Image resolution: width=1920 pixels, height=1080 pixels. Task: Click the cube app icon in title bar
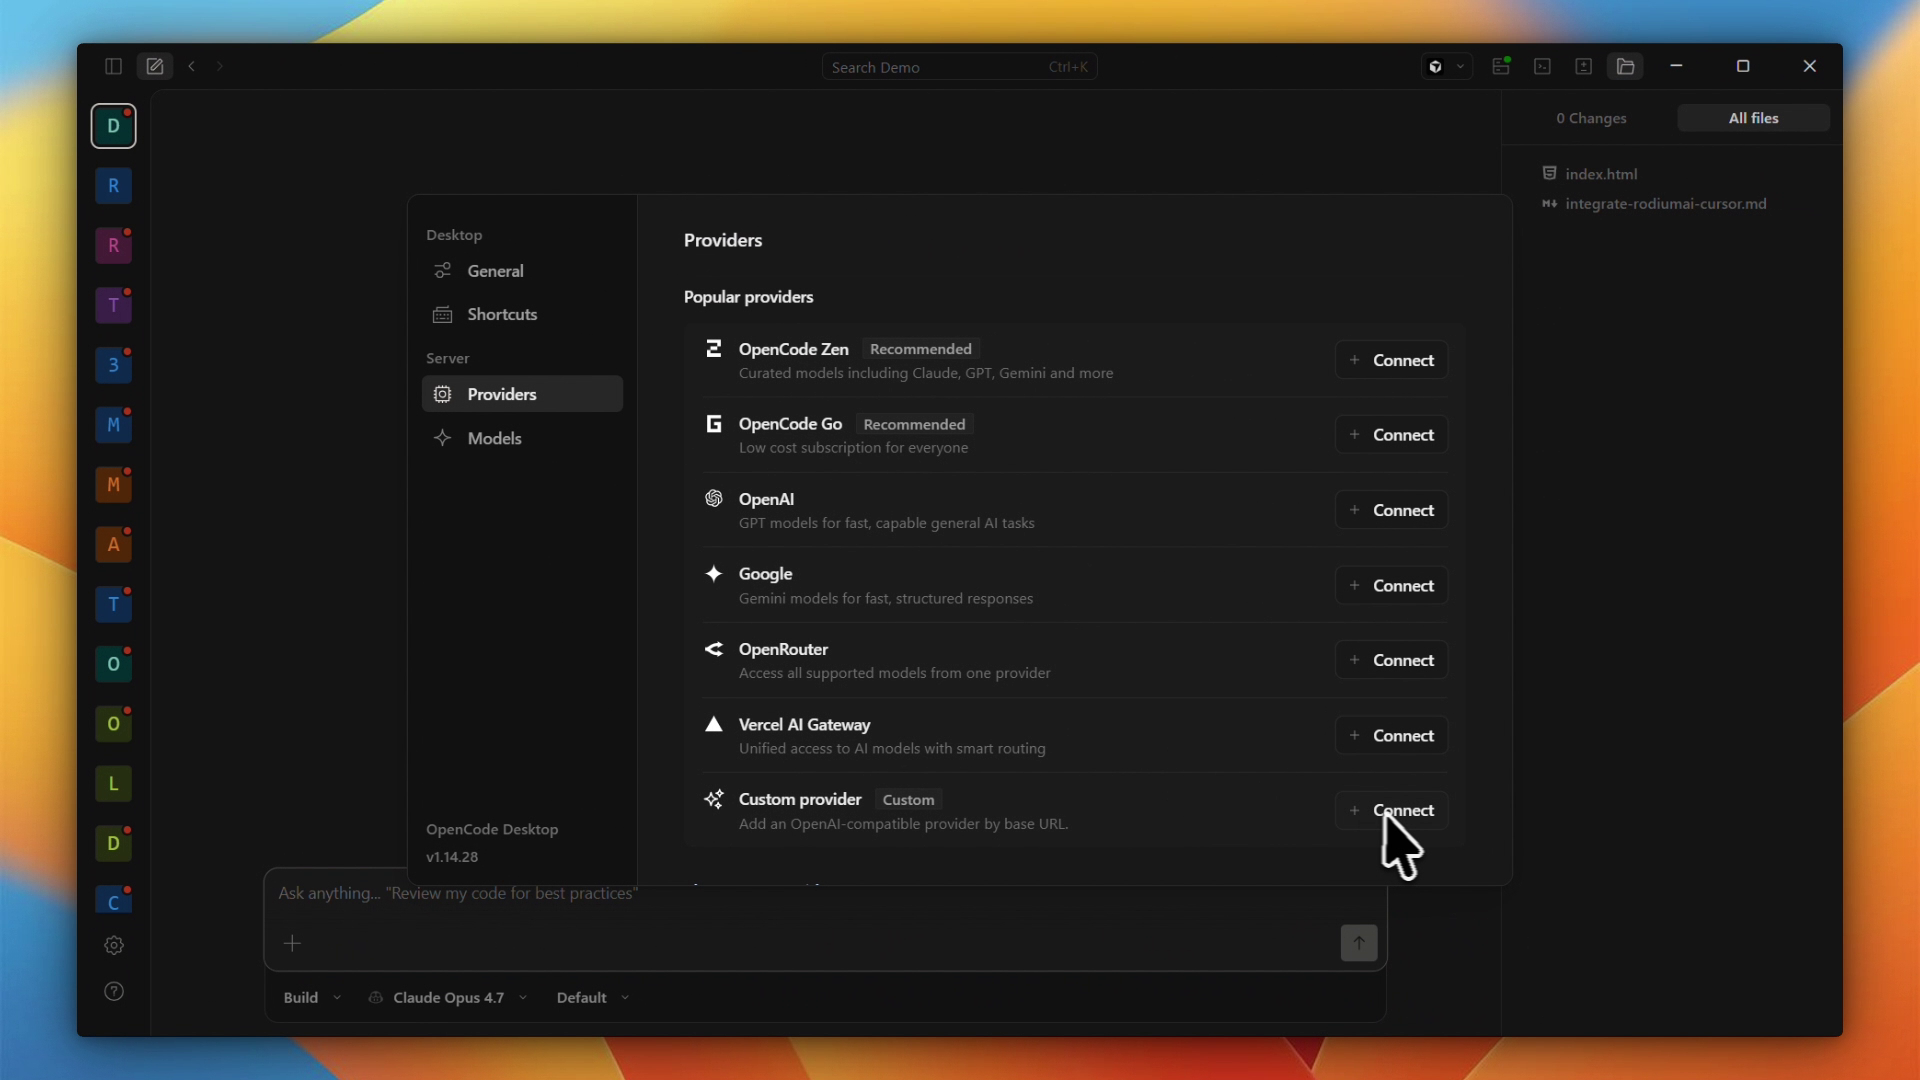click(1436, 67)
